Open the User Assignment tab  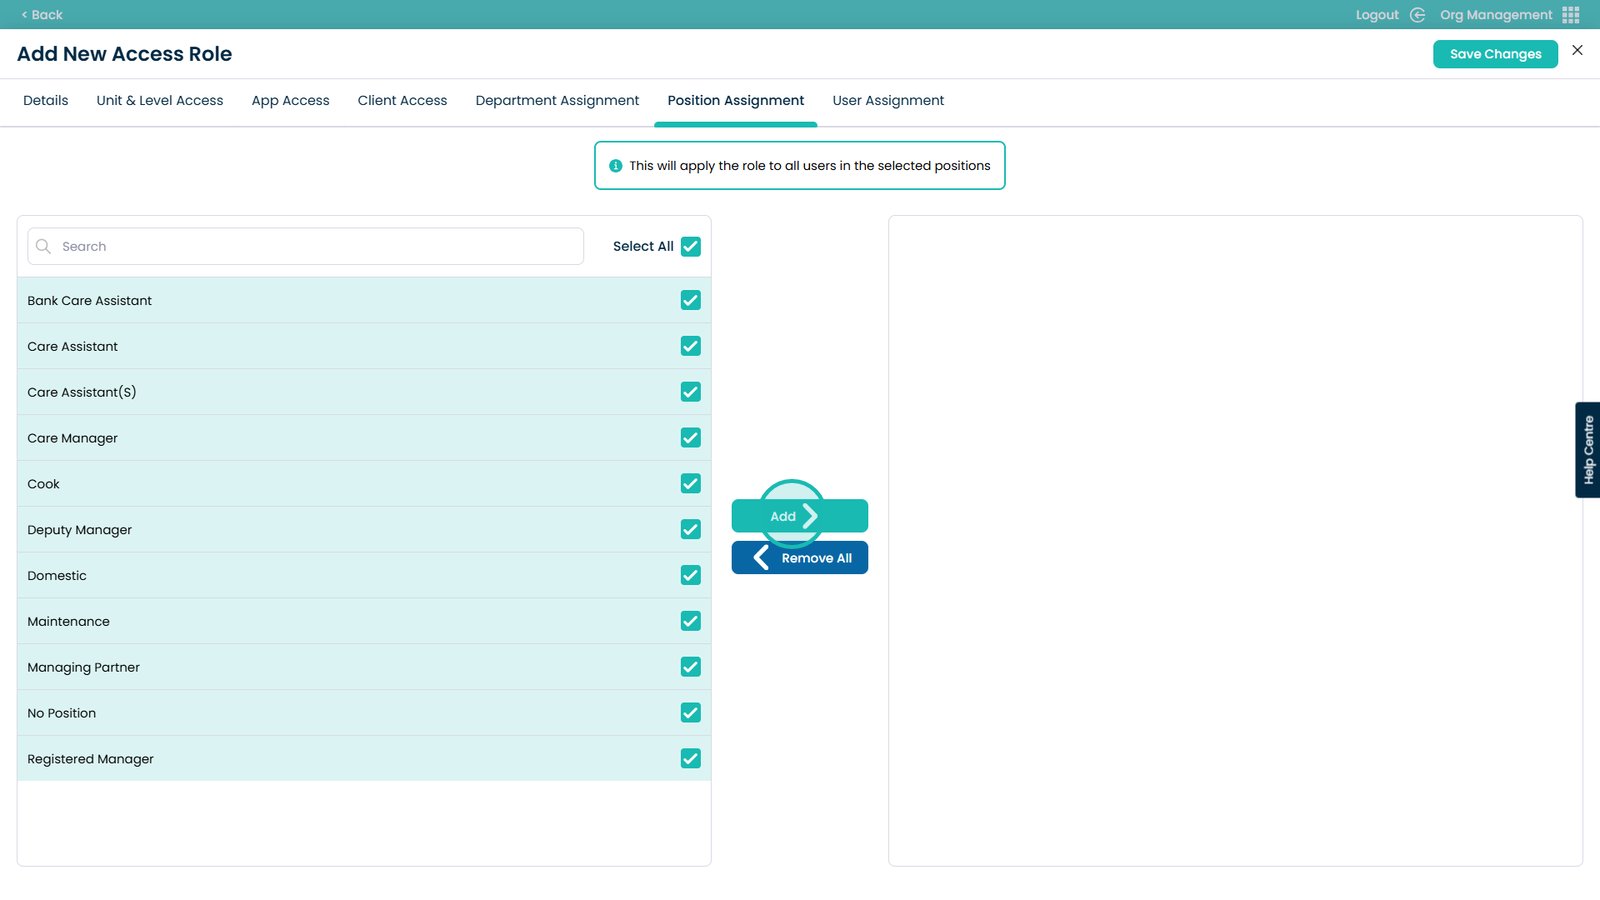888,101
